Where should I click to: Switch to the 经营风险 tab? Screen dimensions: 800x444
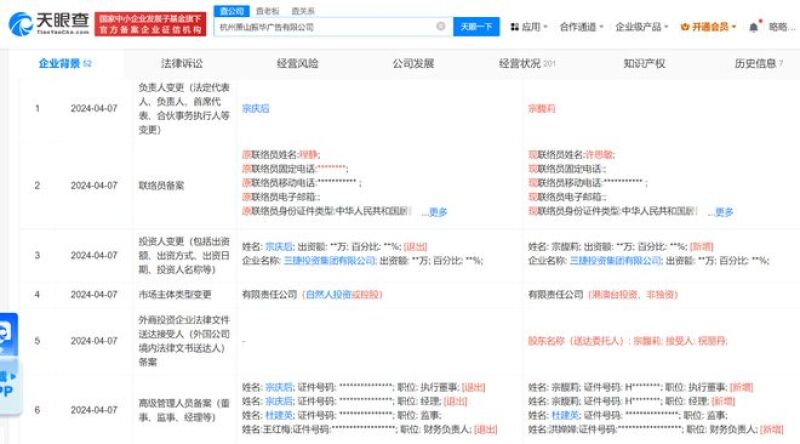(x=297, y=63)
